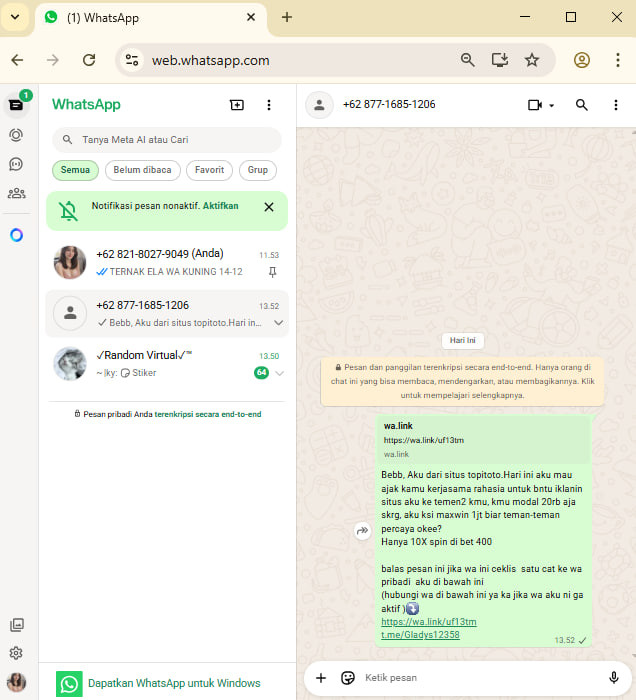Image resolution: width=636 pixels, height=700 pixels.
Task: Open the media gallery icon in the sidebar
Action: 17,625
